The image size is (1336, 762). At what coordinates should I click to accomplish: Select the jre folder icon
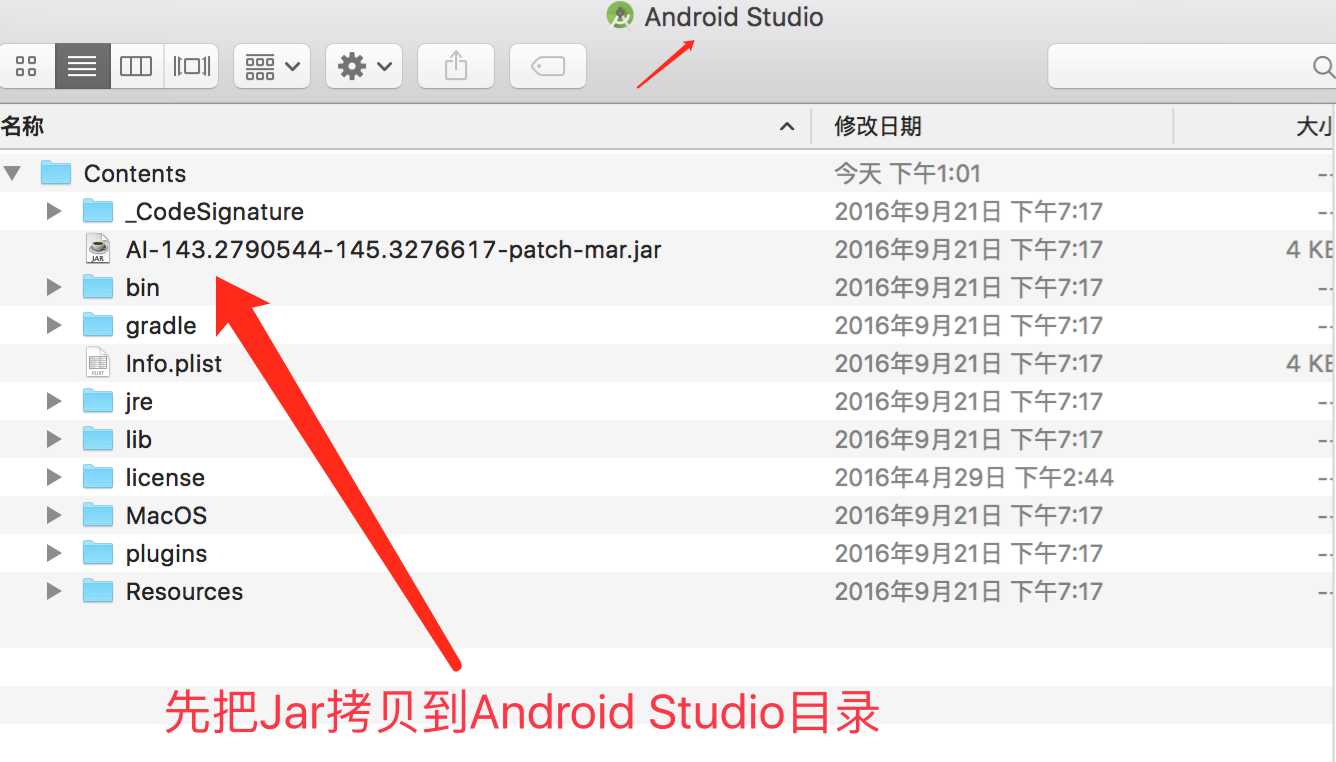click(98, 401)
